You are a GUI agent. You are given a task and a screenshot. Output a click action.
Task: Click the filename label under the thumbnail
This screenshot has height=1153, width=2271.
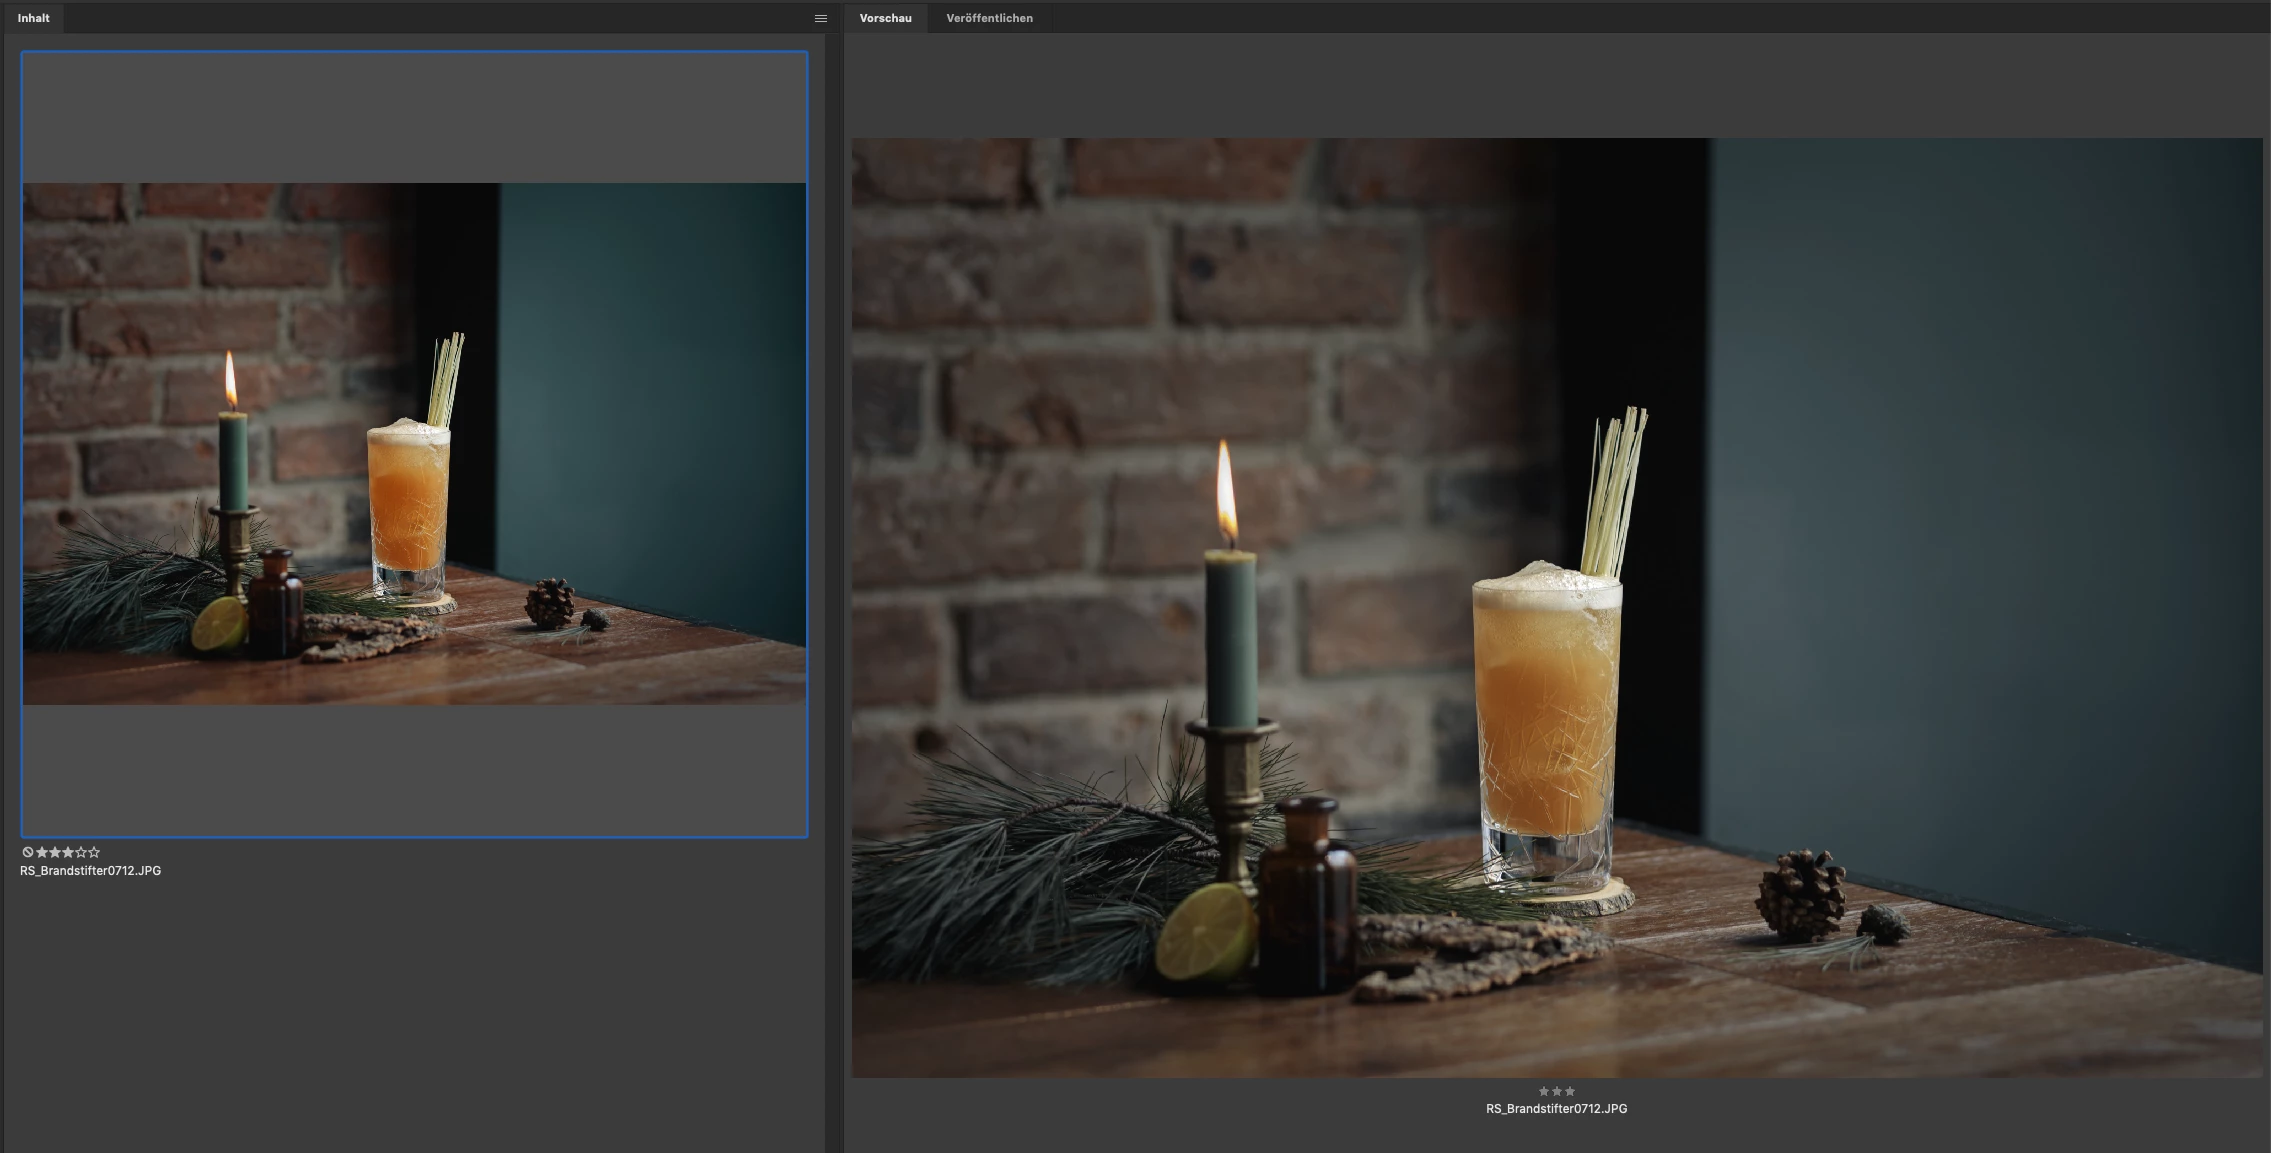90,871
